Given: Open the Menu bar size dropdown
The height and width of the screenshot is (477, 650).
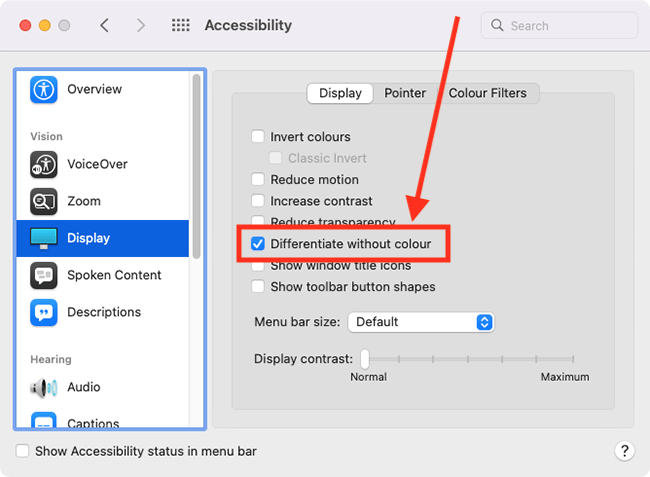Looking at the screenshot, I should (421, 322).
